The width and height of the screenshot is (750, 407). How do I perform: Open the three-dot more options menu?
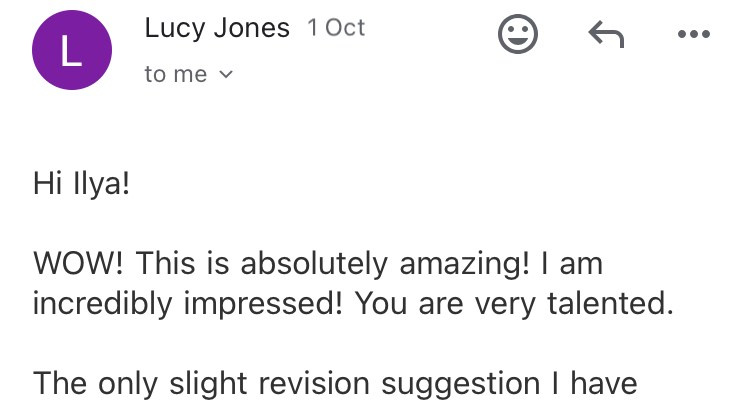click(692, 36)
